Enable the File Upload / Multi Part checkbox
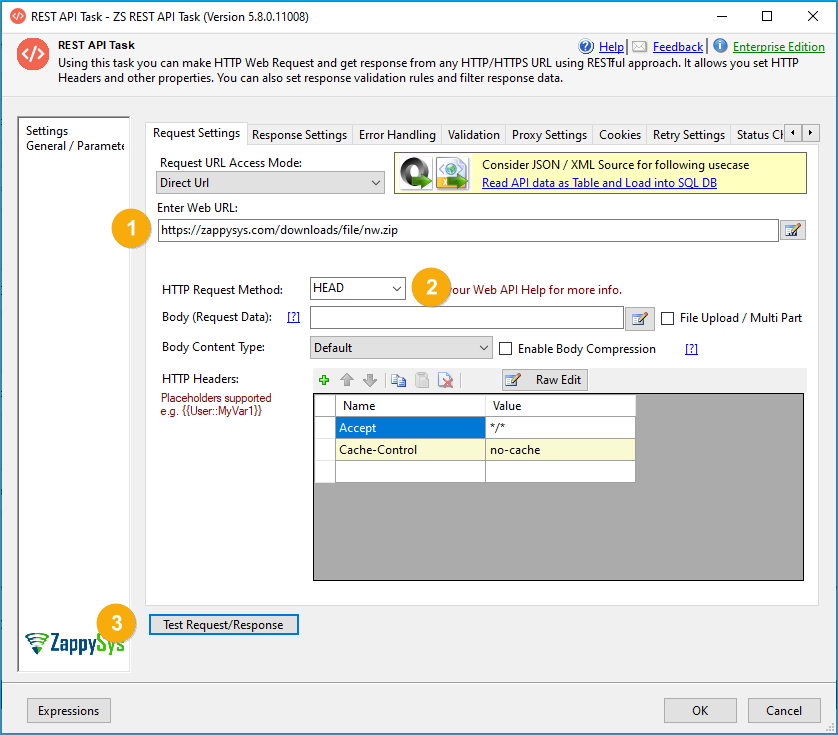838x735 pixels. [668, 318]
